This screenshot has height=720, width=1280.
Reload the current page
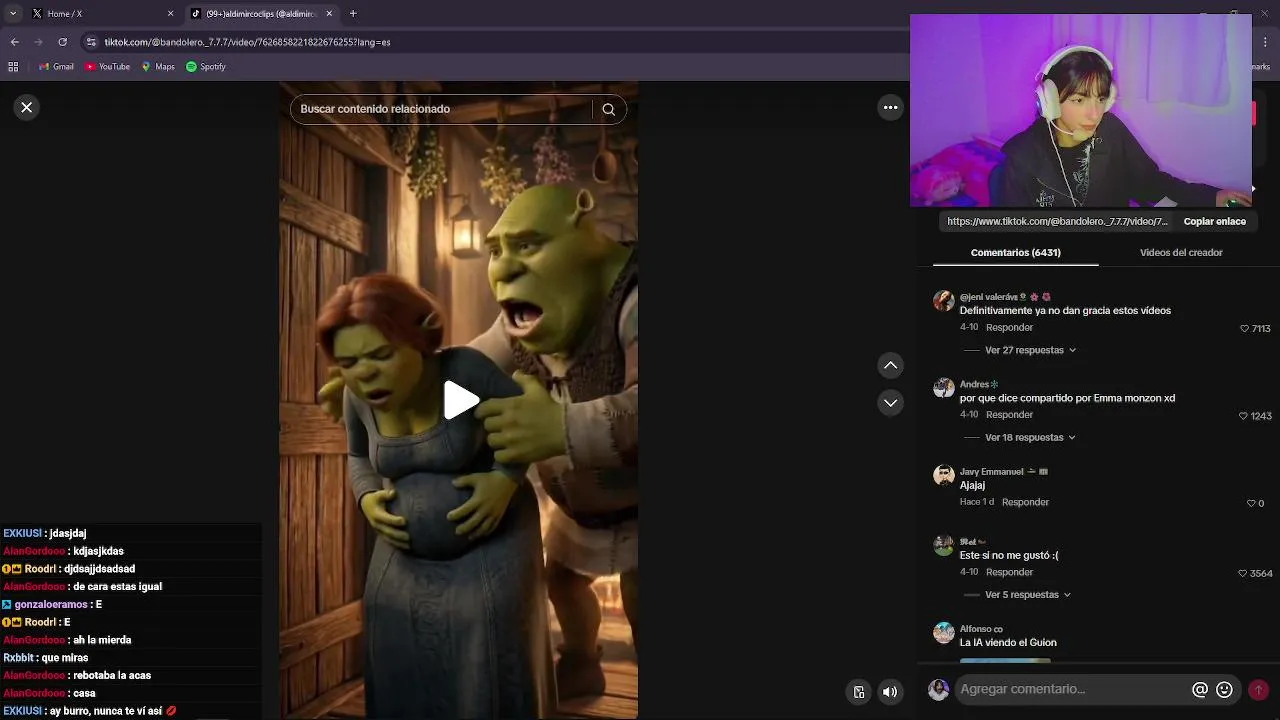pyautogui.click(x=62, y=42)
